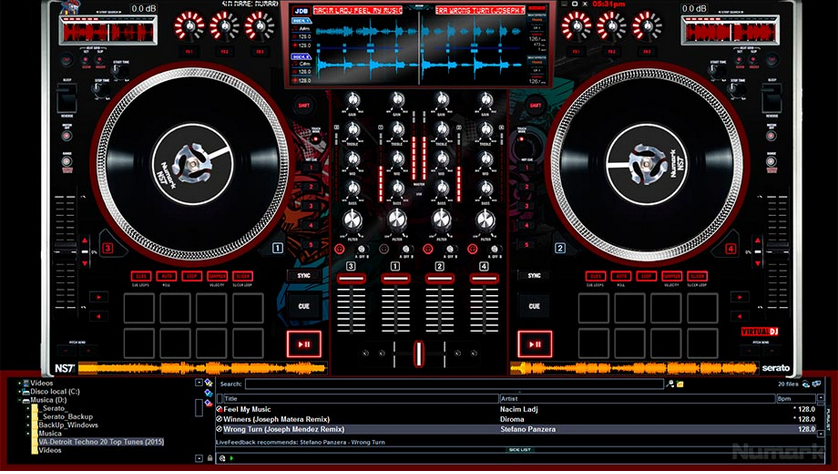
Task: Open the SIDE LIST panel
Action: click(519, 450)
